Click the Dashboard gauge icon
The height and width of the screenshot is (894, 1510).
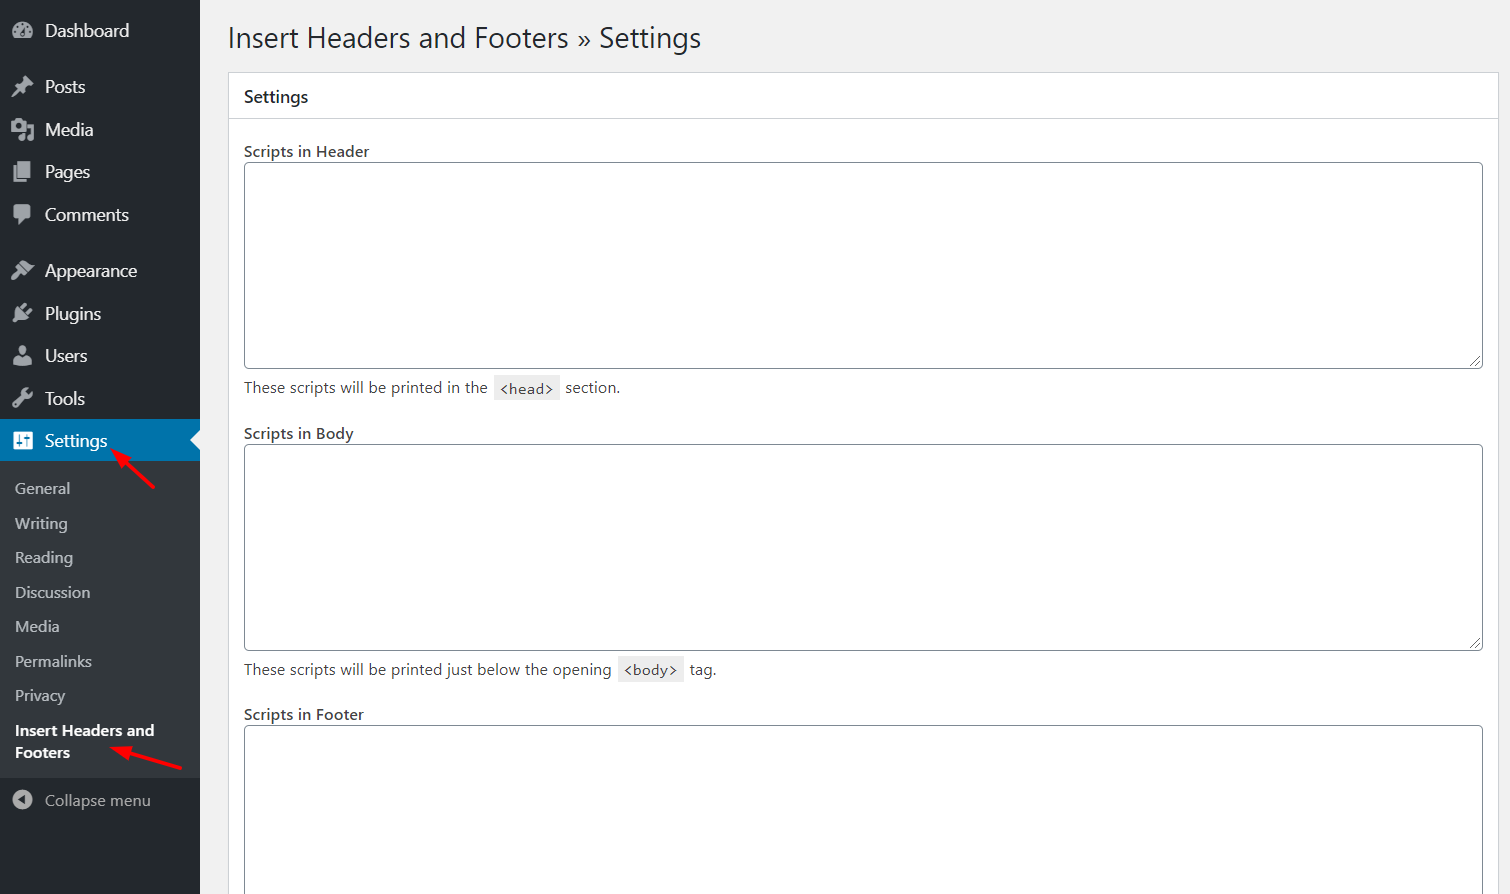pos(22,31)
